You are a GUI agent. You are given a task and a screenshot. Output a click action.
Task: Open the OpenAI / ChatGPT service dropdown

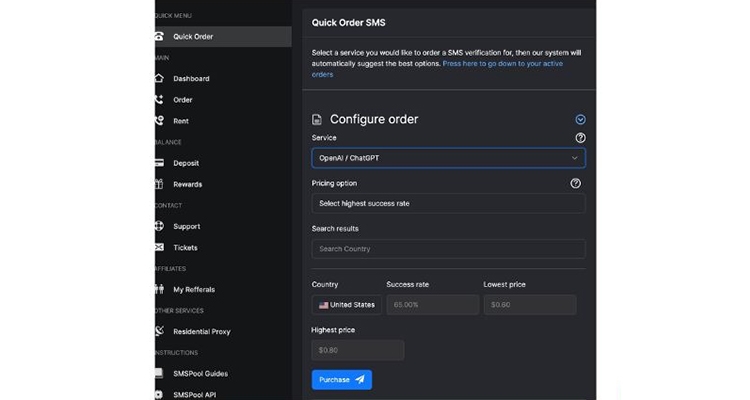(448, 158)
